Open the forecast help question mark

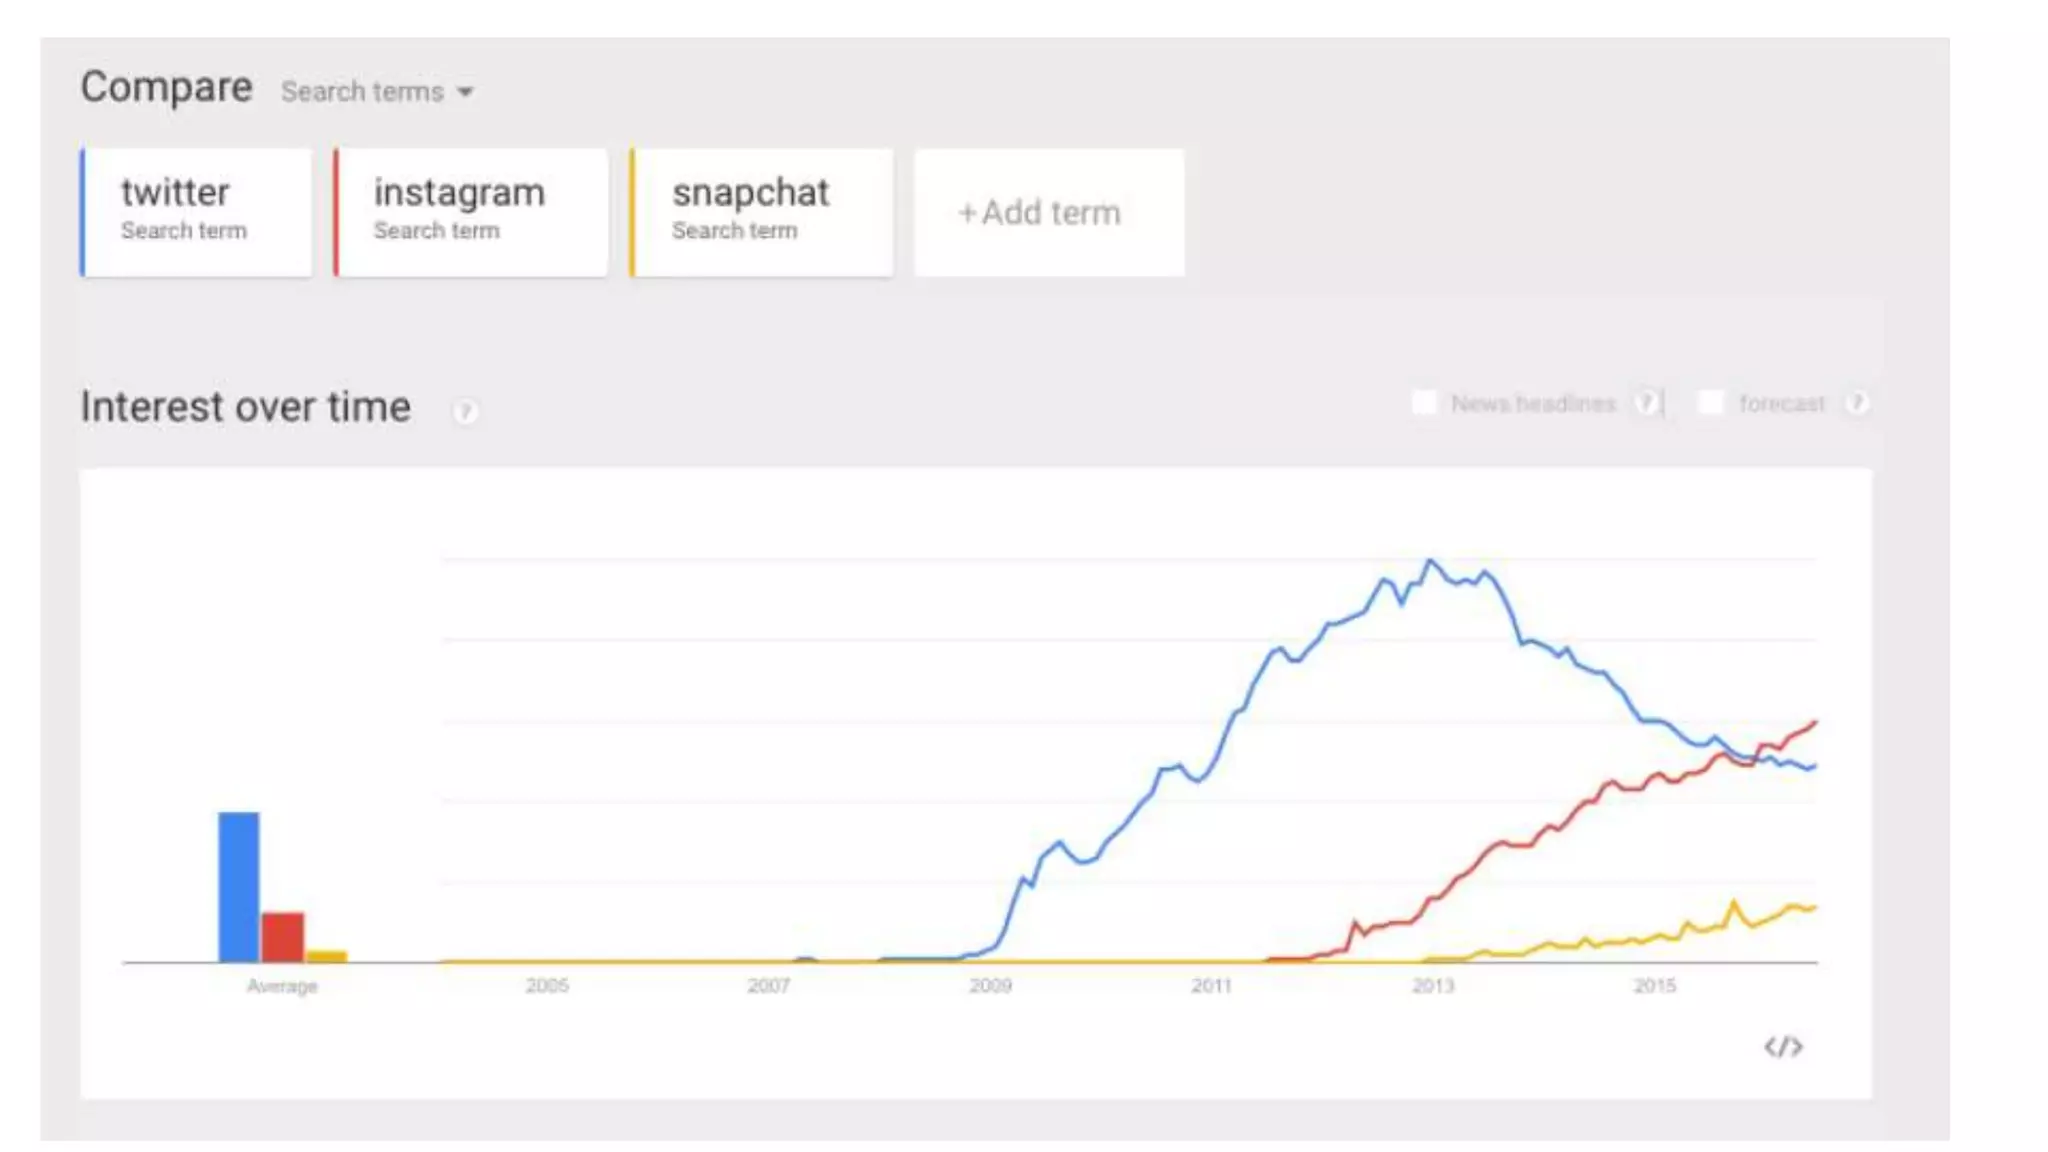[x=1857, y=403]
